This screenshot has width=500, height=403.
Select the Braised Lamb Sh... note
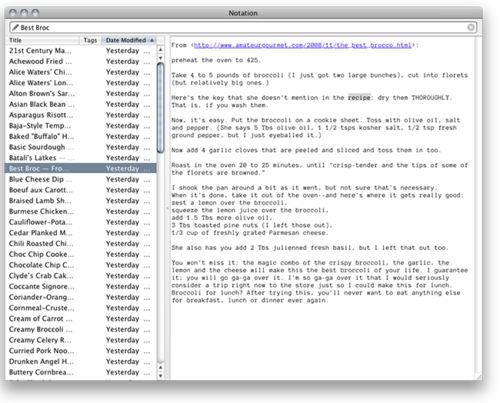point(81,201)
